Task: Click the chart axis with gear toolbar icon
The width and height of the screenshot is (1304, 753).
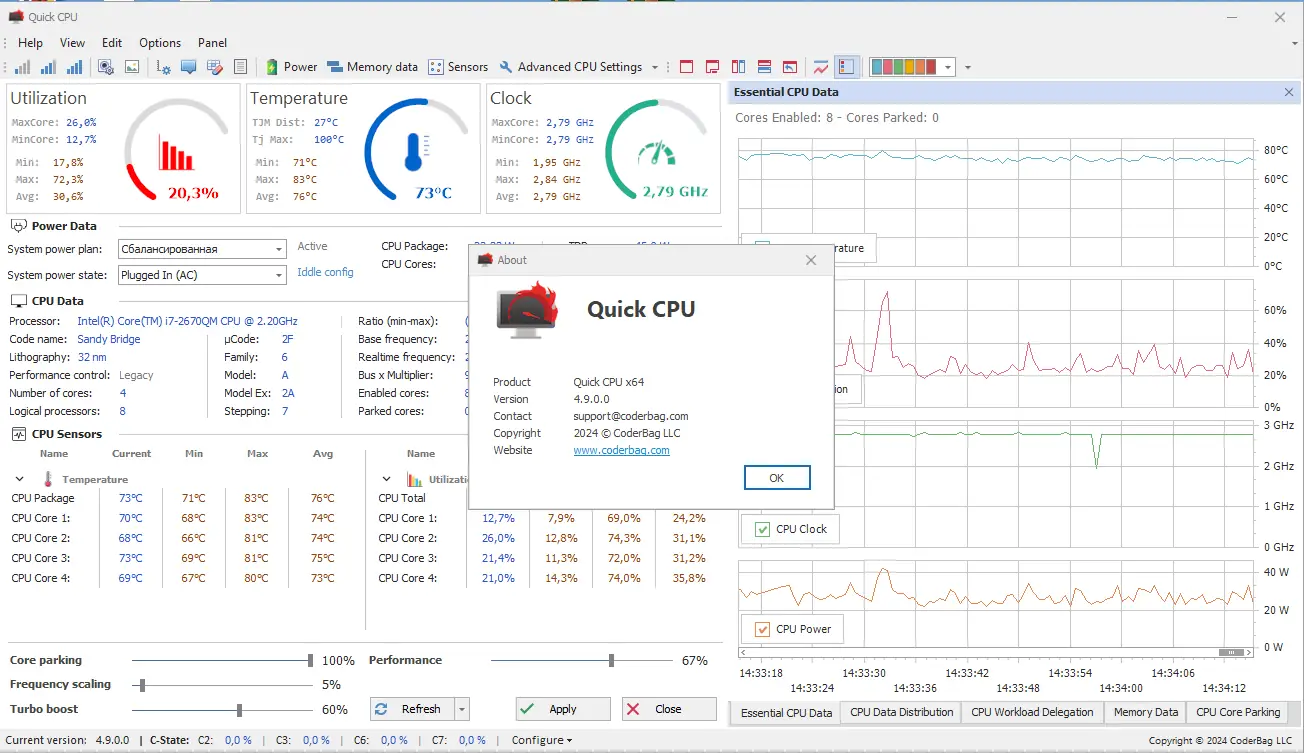Action: (x=164, y=67)
